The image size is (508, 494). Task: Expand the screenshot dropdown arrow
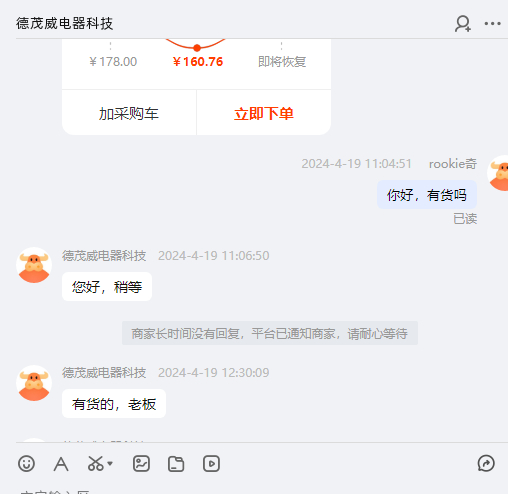(110, 463)
